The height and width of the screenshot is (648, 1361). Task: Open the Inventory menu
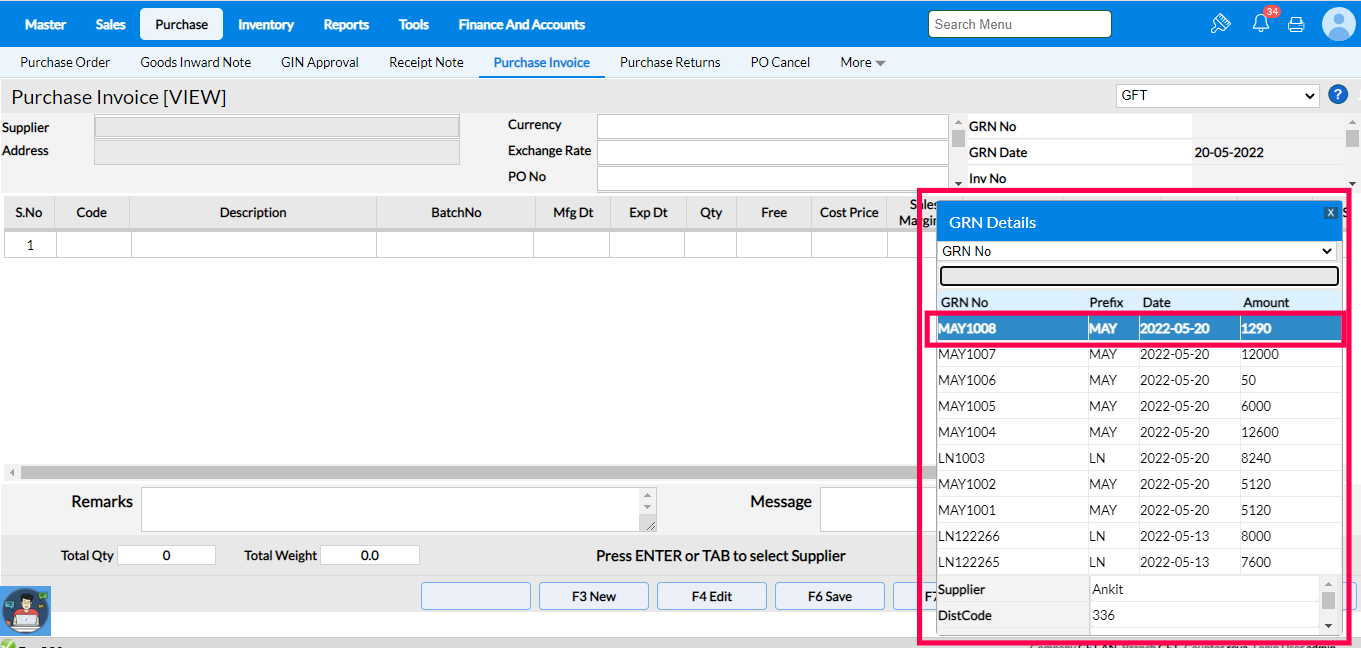pos(266,24)
